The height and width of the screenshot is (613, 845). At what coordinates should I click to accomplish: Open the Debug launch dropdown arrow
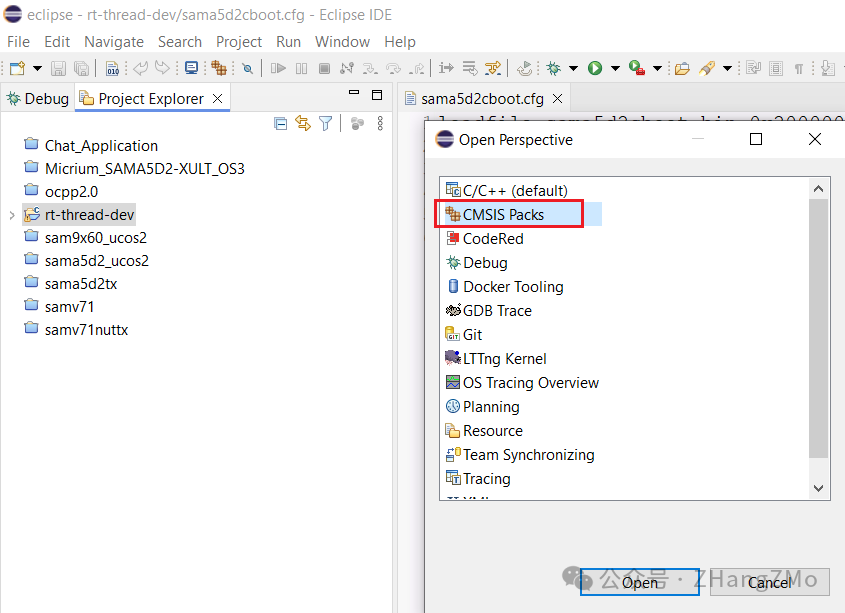pyautogui.click(x=573, y=68)
